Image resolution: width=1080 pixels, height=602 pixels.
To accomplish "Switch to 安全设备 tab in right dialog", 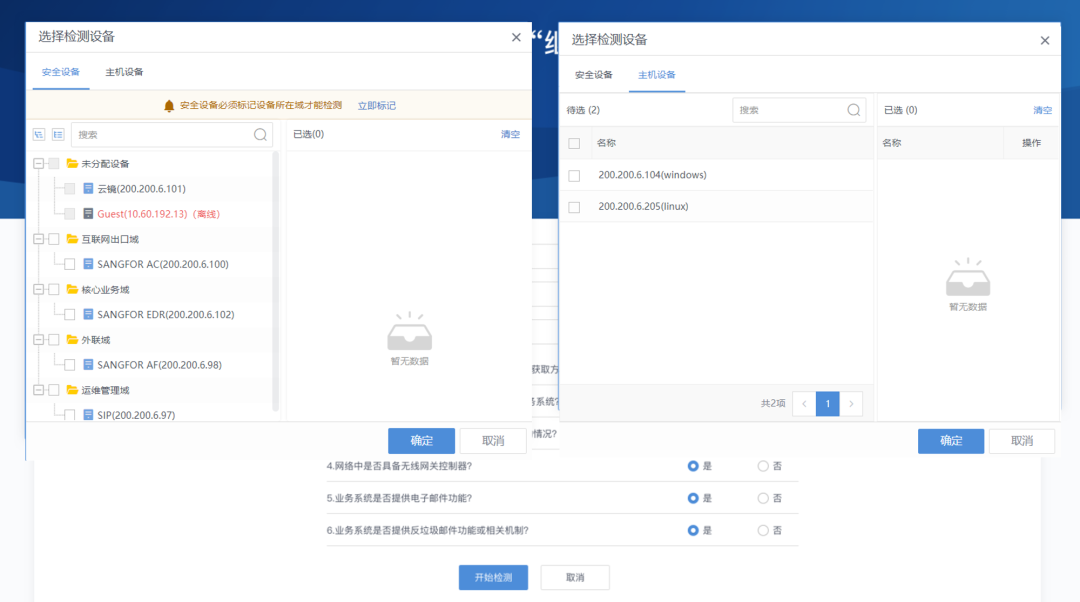I will click(x=594, y=74).
